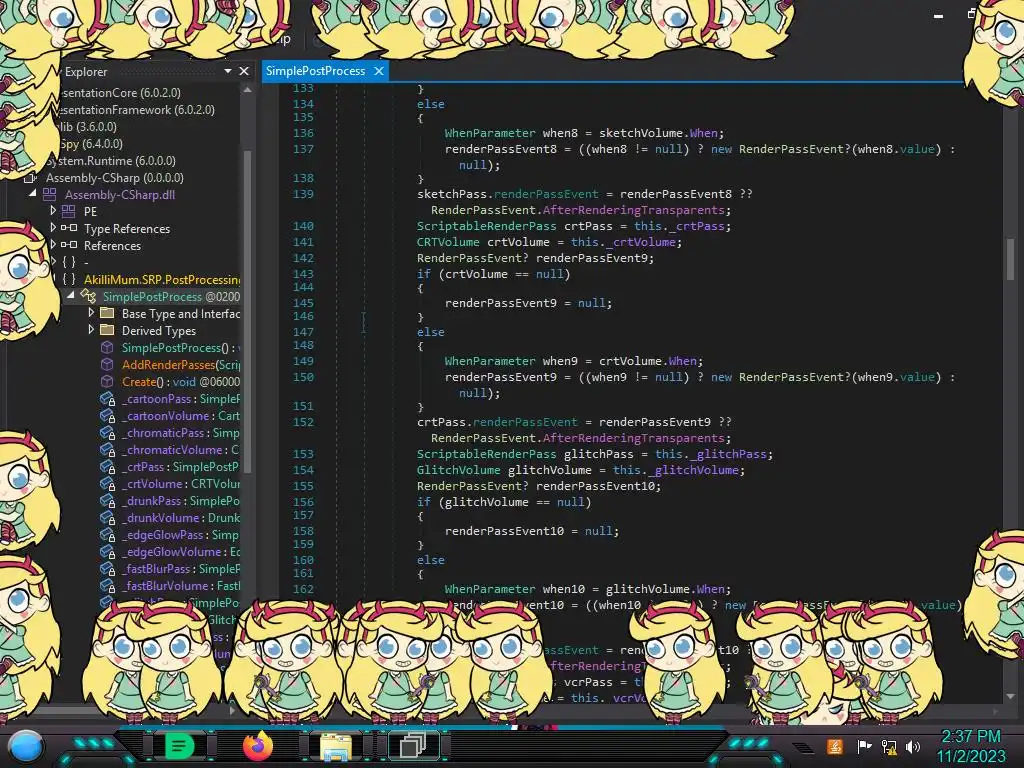Click the References node link icon

[69, 245]
